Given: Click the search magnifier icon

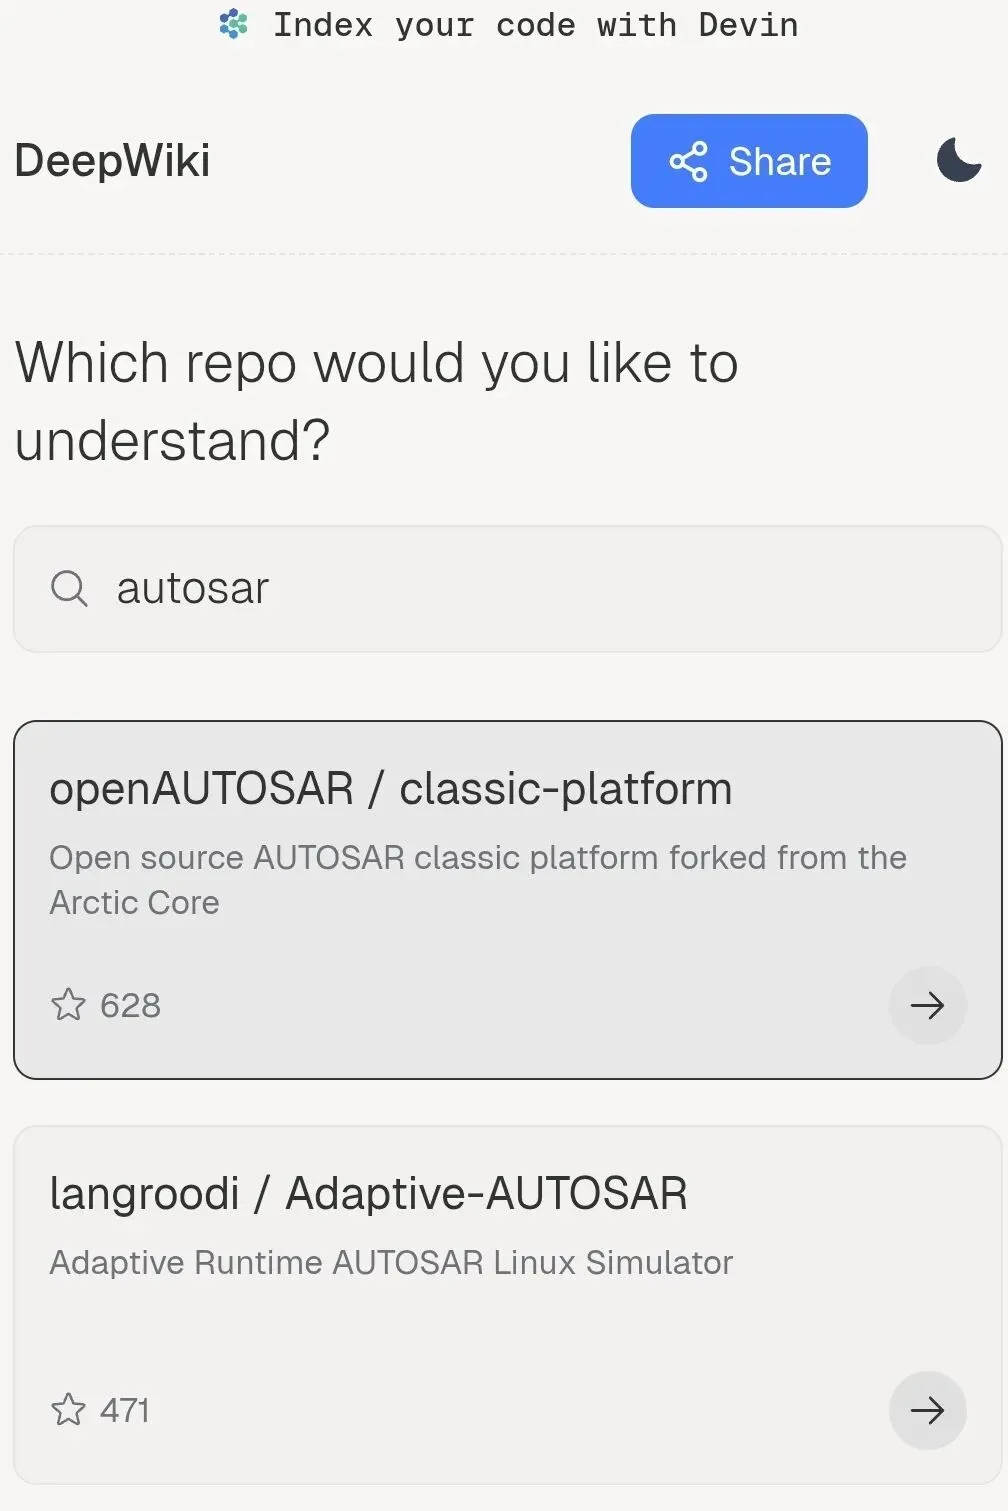Looking at the screenshot, I should coord(69,588).
